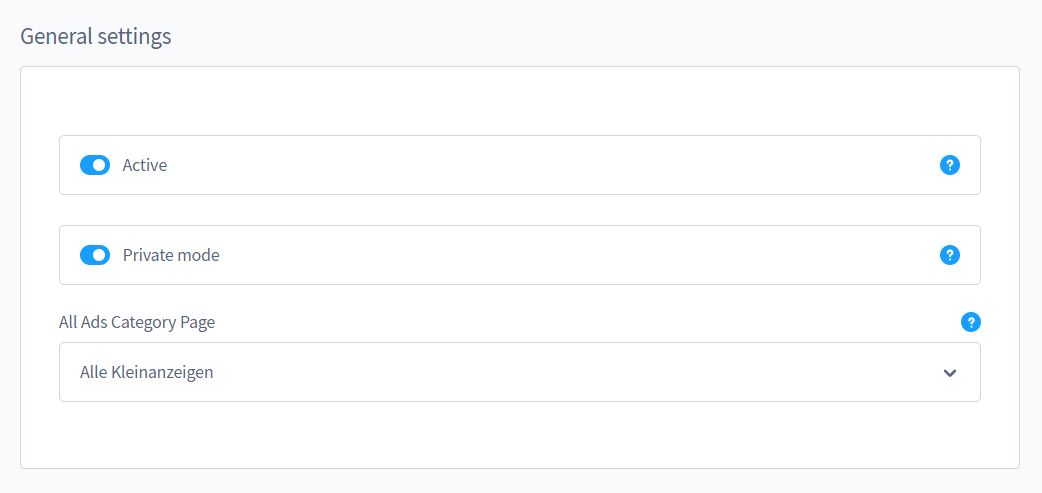
Task: Click white knob of Private mode toggle
Action: pos(100,255)
